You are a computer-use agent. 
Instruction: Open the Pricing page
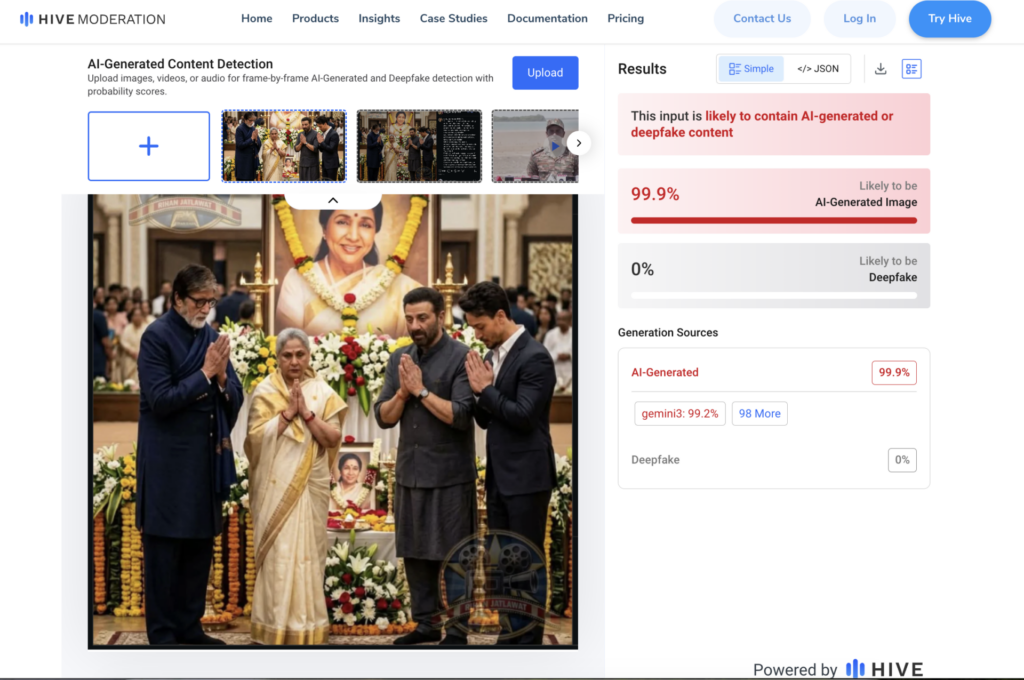[625, 19]
